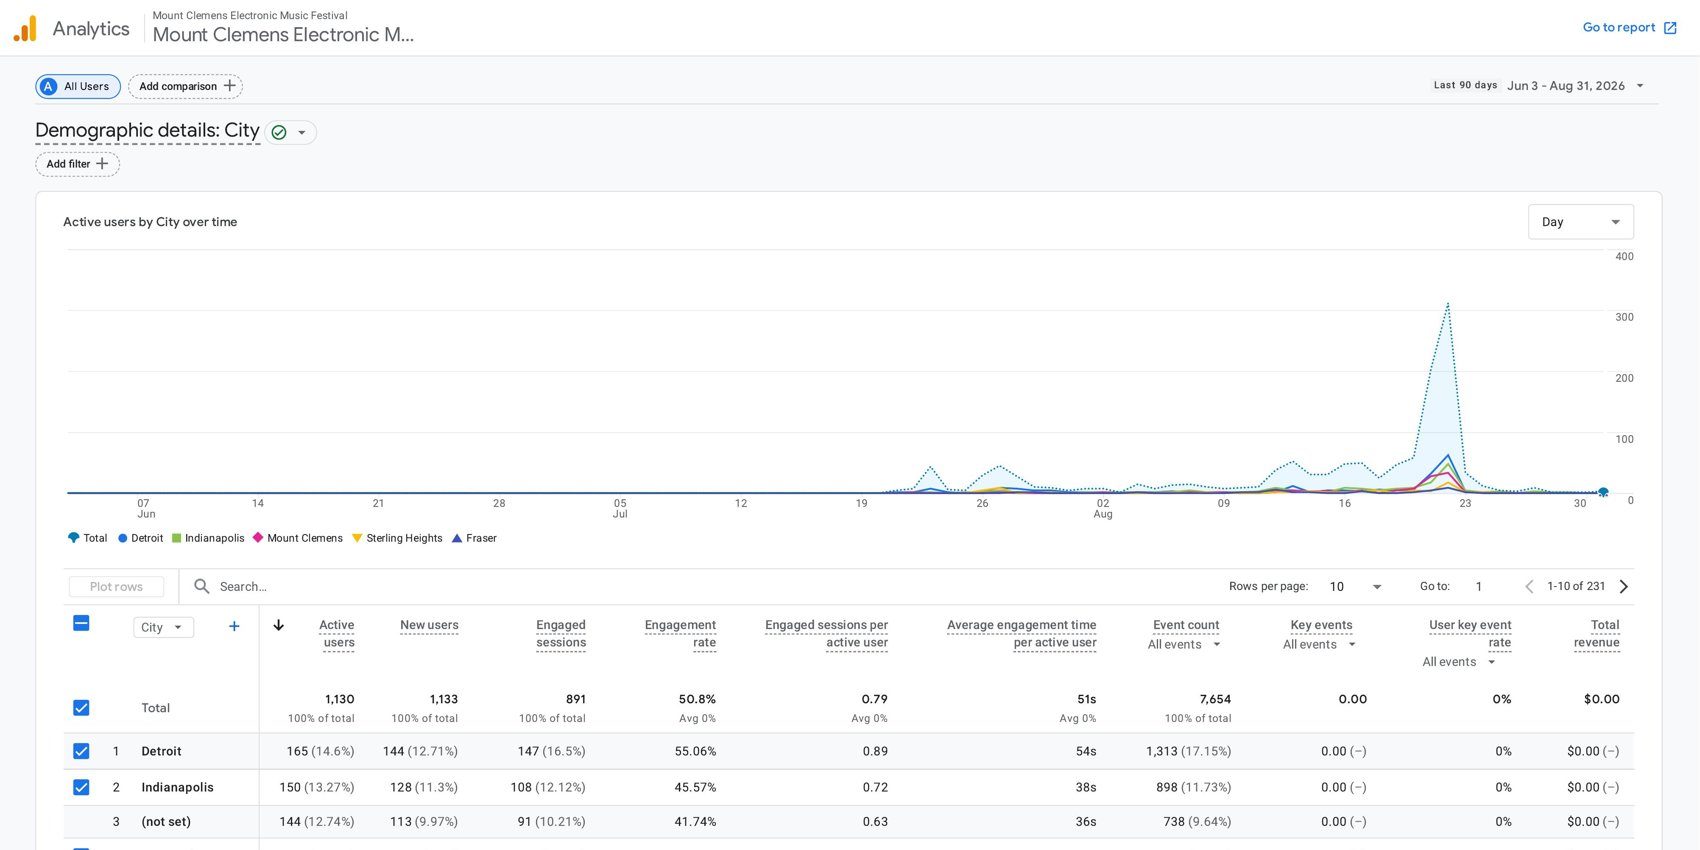Click the sort descending arrow by Active users

279,625
